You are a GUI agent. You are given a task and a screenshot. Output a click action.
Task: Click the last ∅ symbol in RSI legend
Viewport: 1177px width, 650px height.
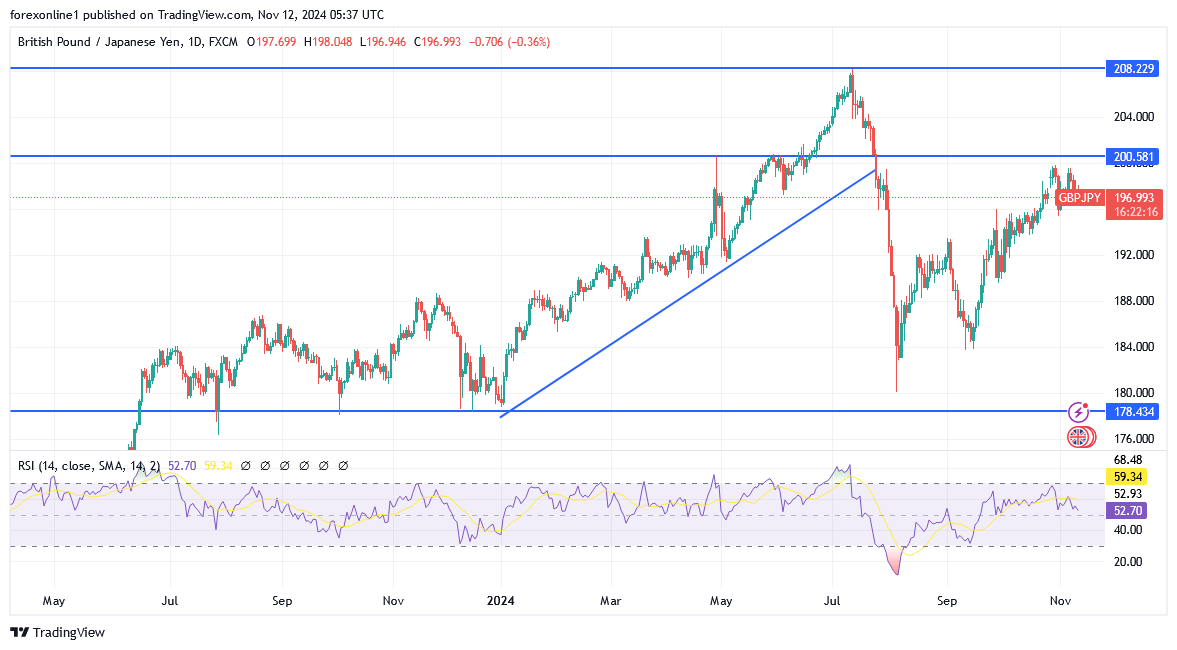[343, 465]
